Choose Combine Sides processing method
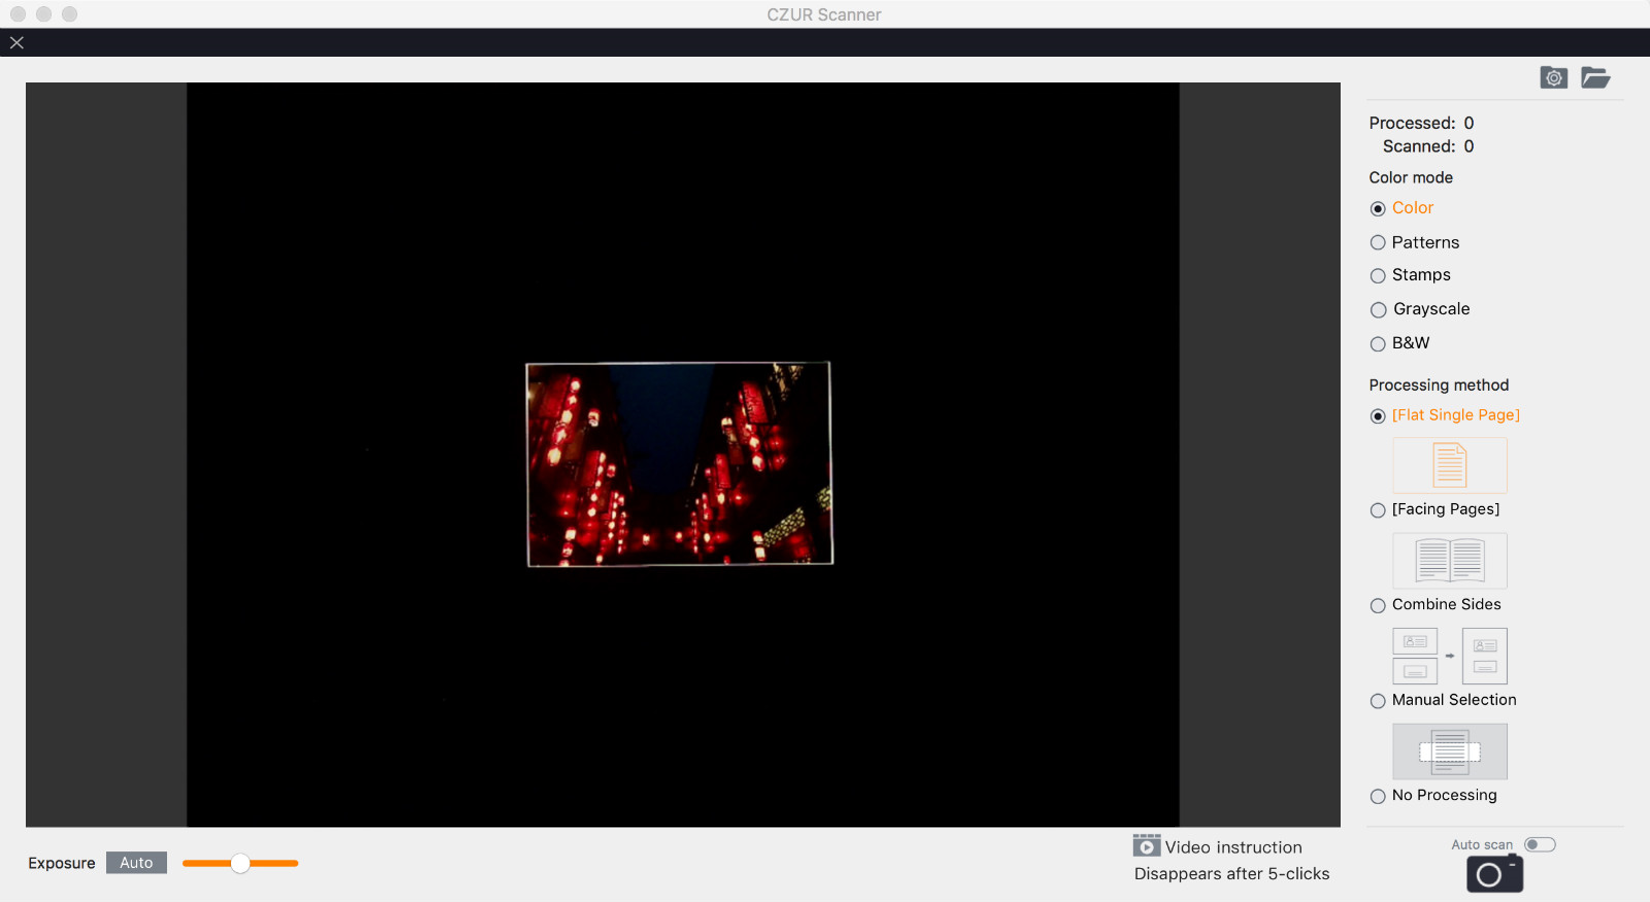The height and width of the screenshot is (902, 1650). coord(1378,605)
